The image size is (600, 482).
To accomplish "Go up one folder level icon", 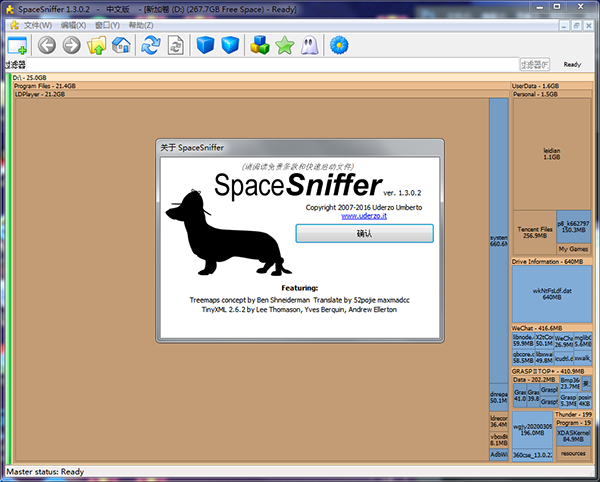I will pos(96,45).
